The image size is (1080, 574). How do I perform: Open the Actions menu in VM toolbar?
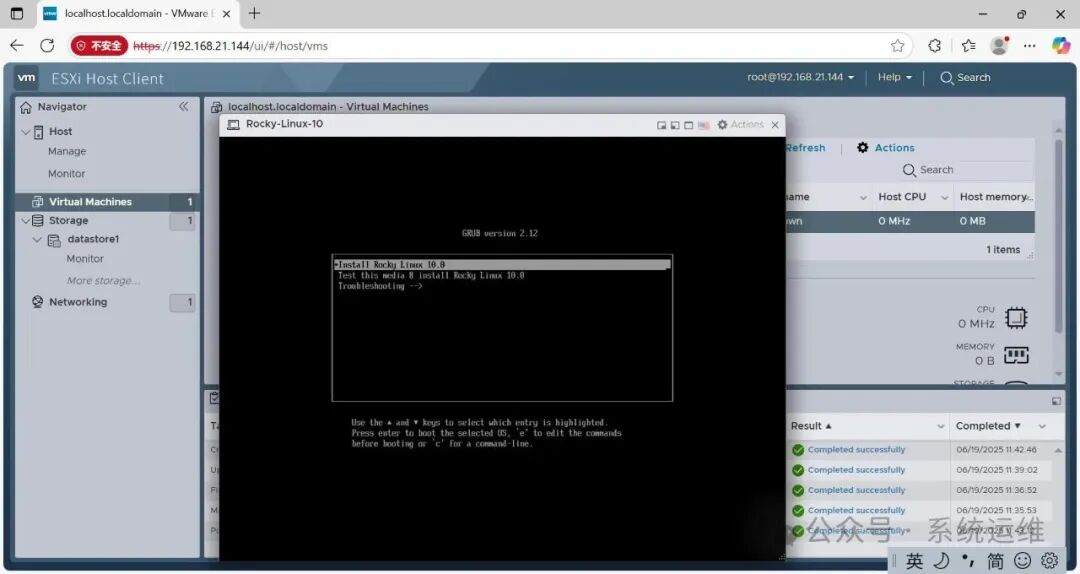(x=894, y=147)
